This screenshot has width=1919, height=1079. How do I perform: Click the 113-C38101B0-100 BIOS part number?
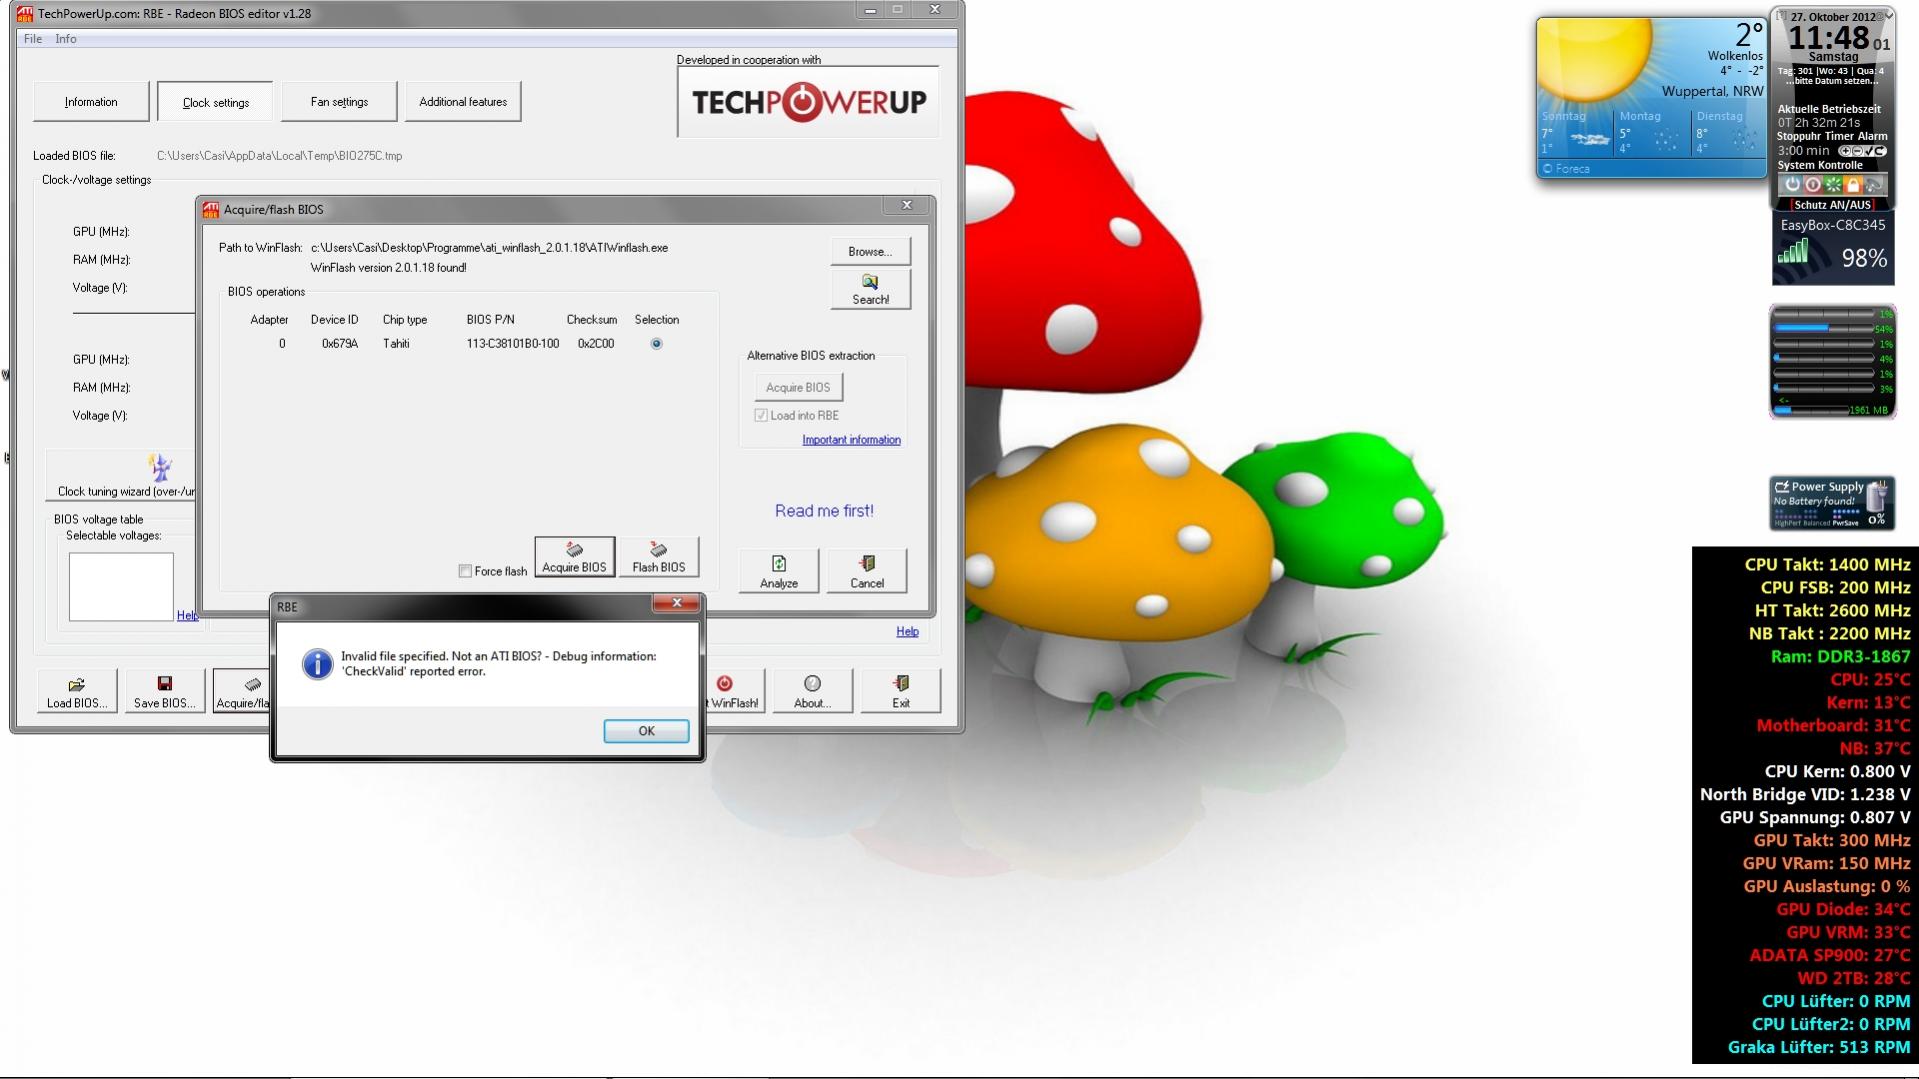click(512, 343)
